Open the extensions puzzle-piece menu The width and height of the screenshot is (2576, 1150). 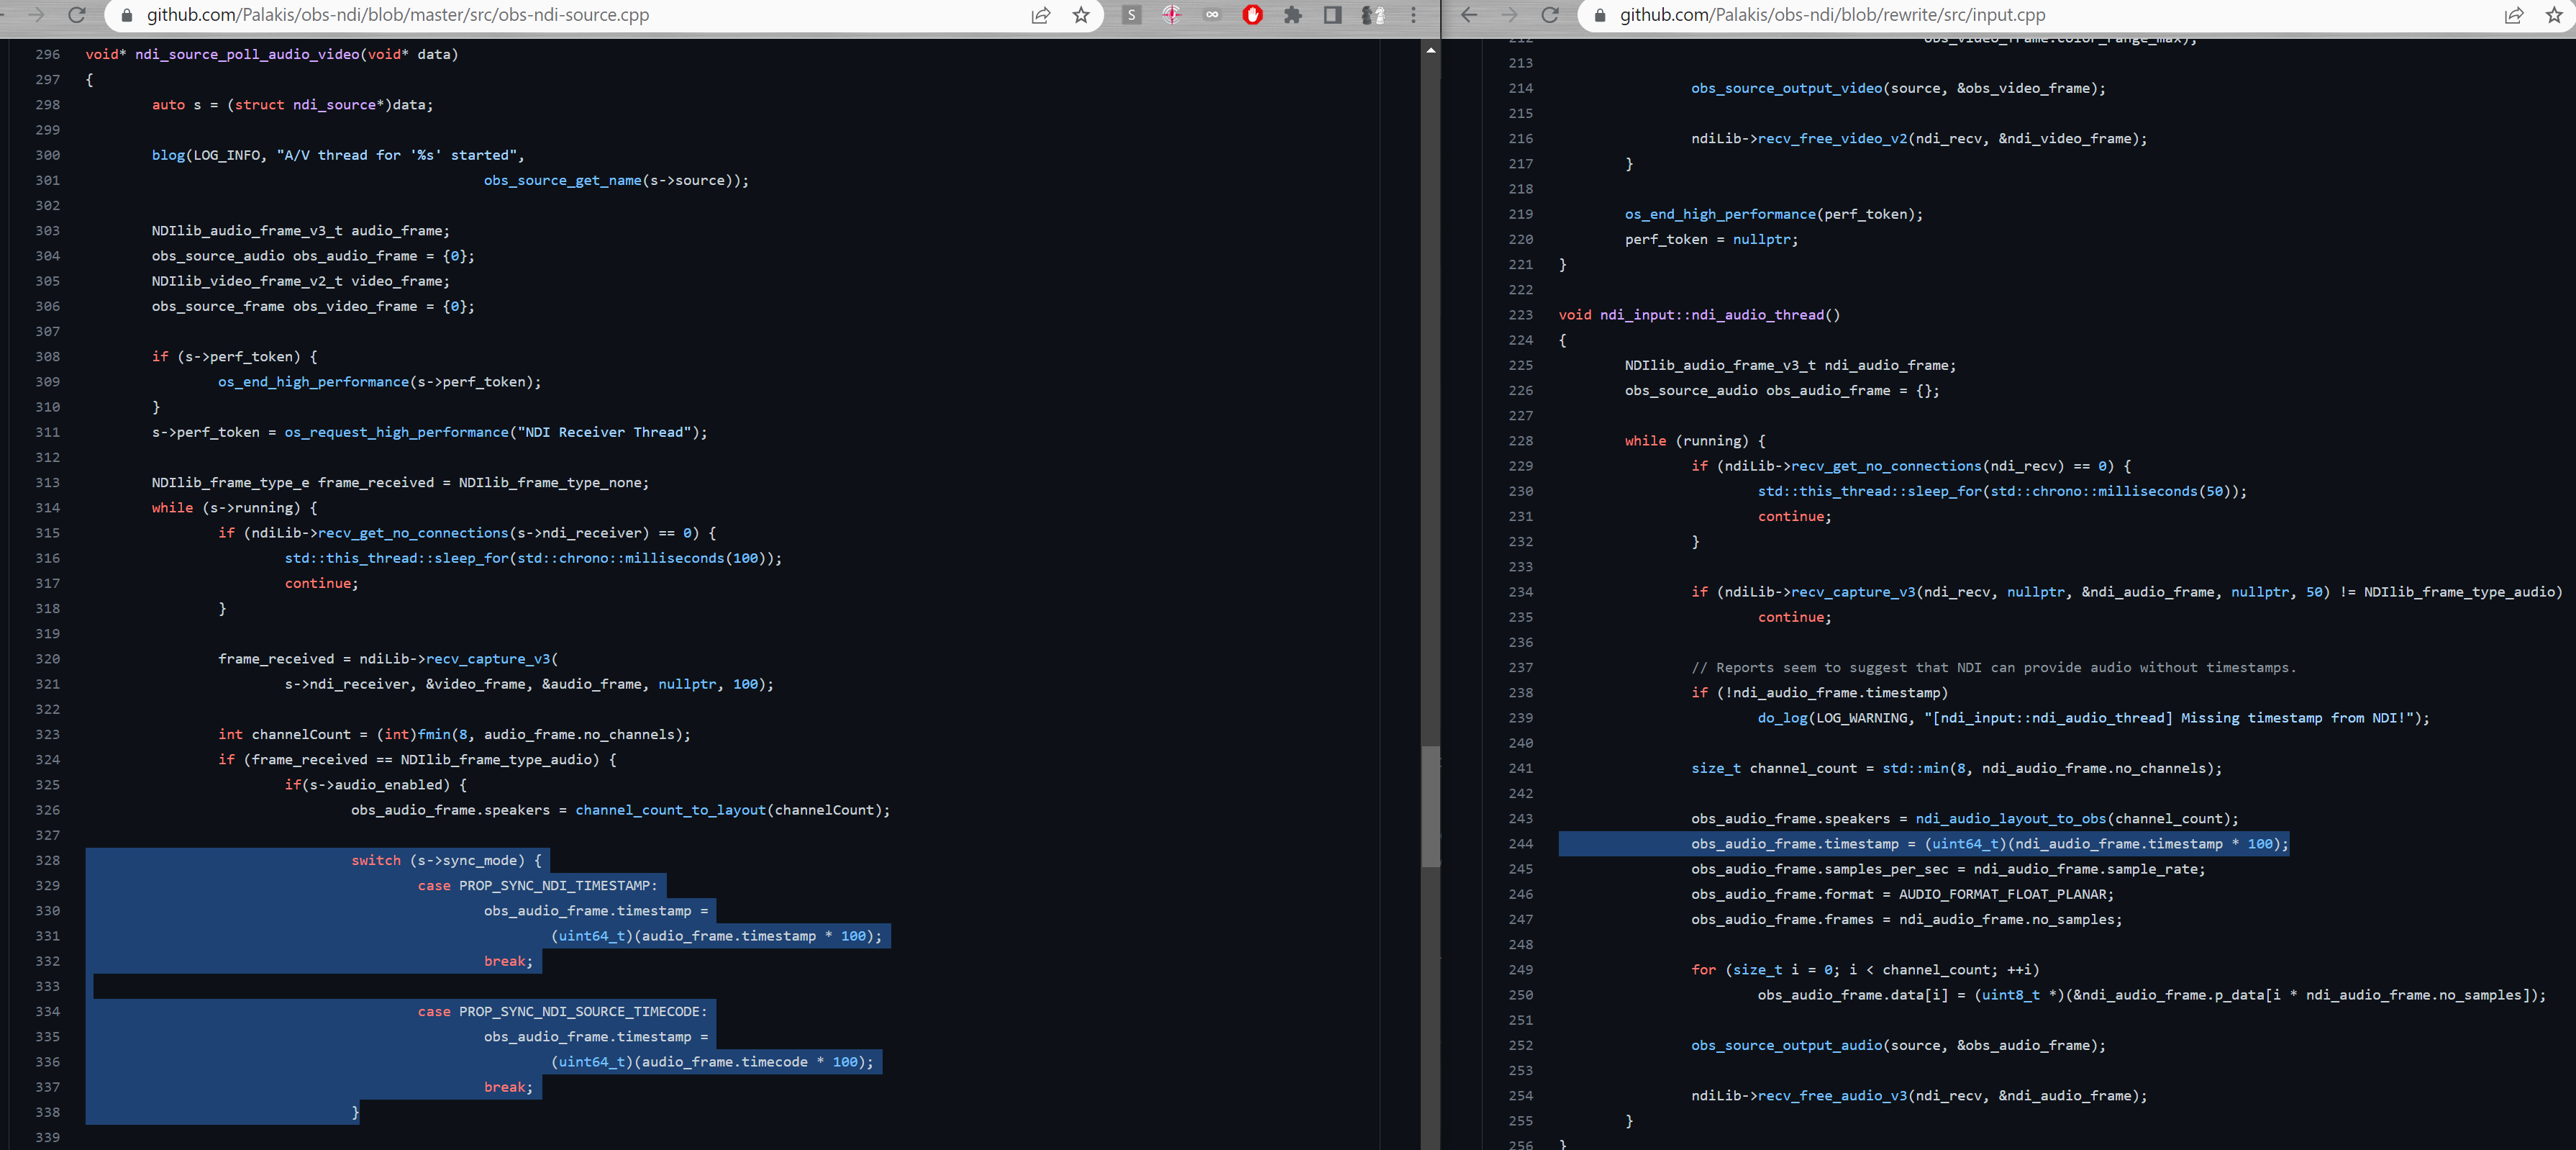[x=1292, y=15]
